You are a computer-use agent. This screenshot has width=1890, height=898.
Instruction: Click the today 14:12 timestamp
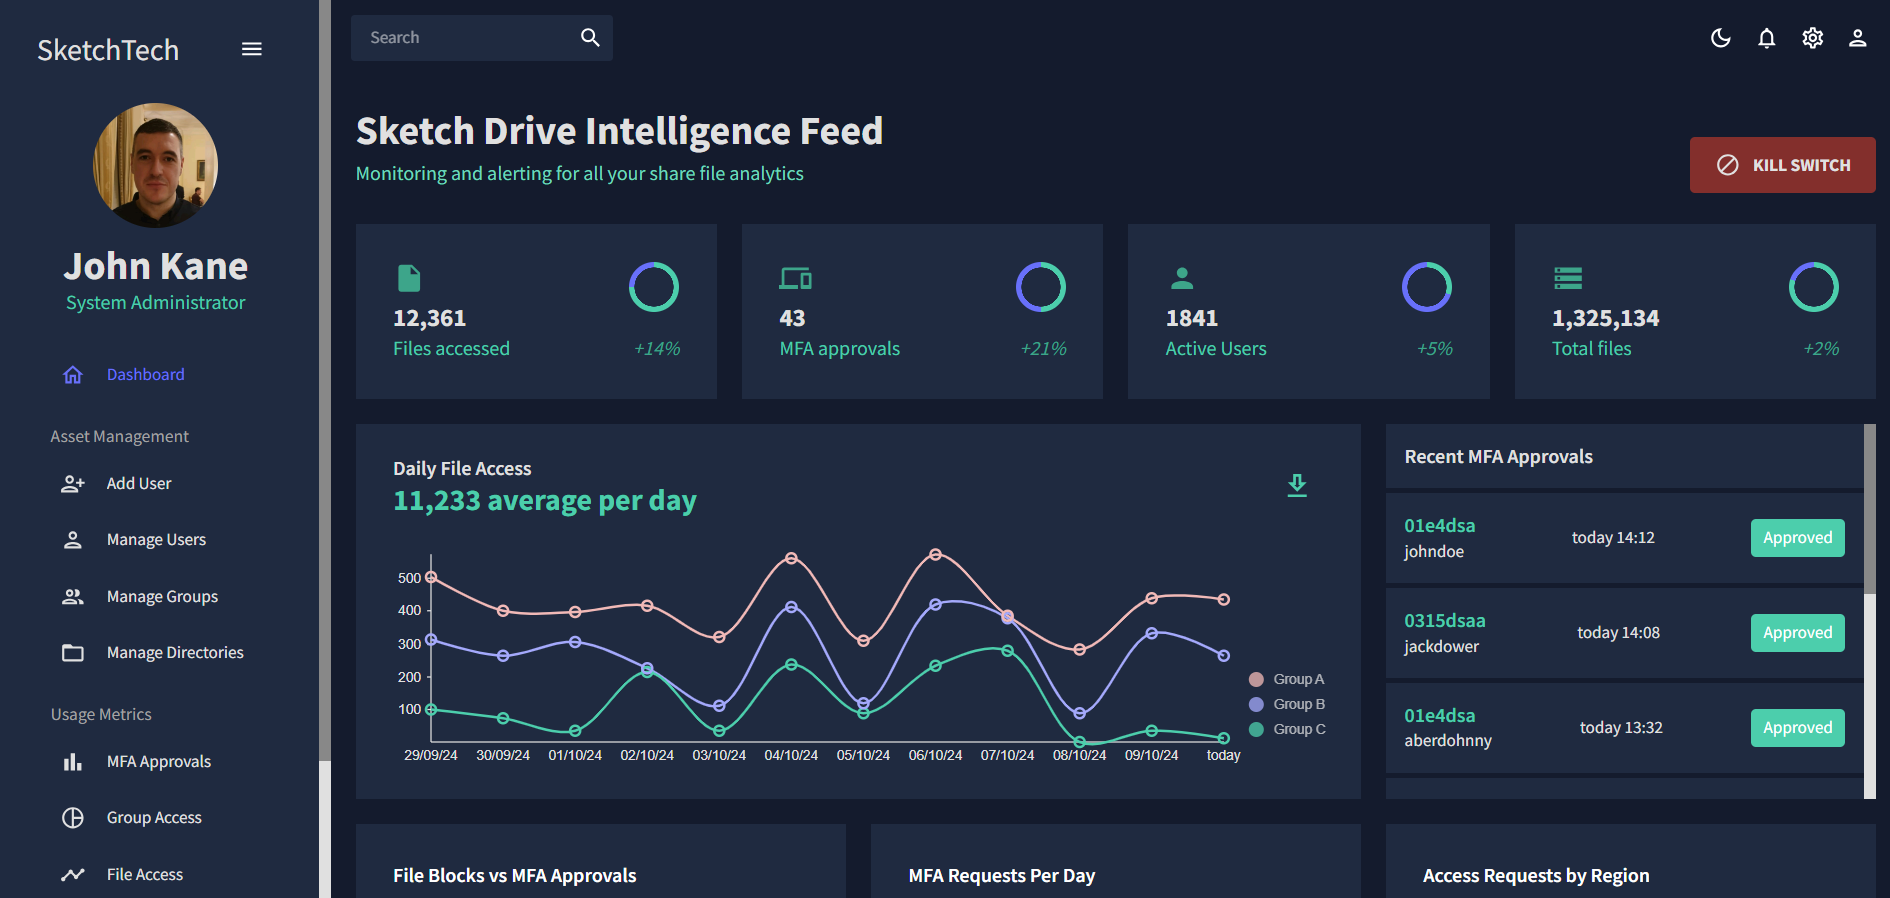click(1613, 538)
